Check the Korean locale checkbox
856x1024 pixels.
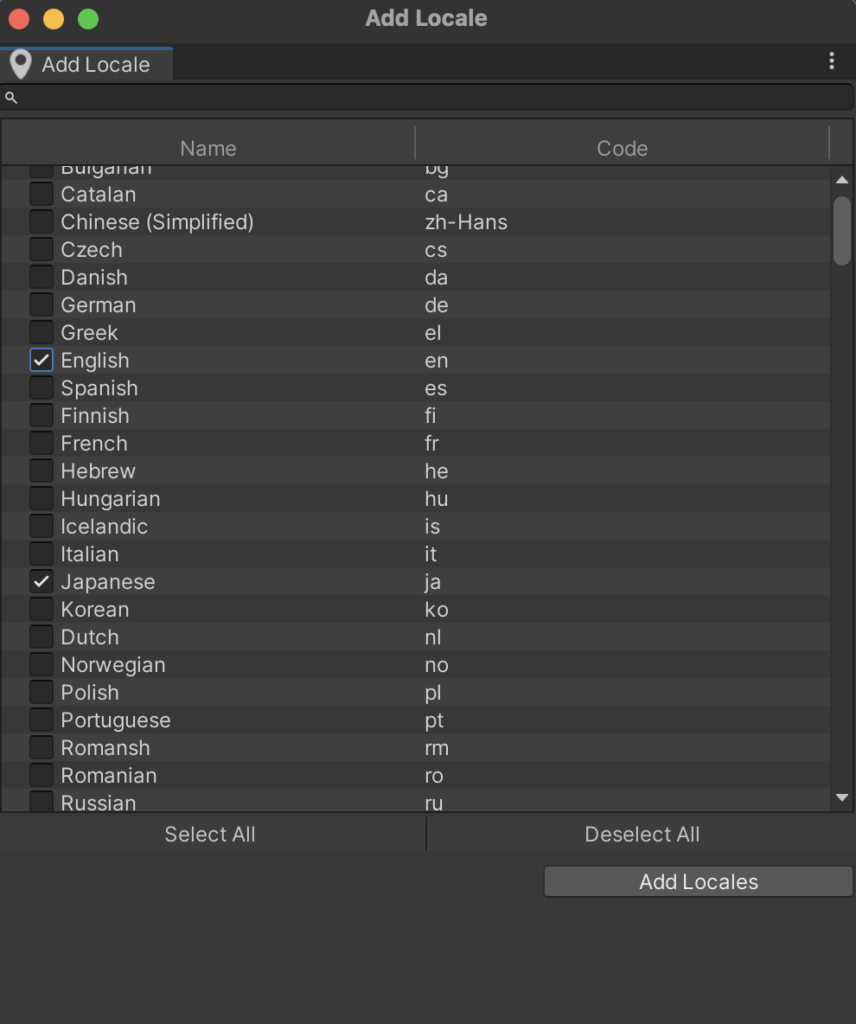click(x=41, y=610)
